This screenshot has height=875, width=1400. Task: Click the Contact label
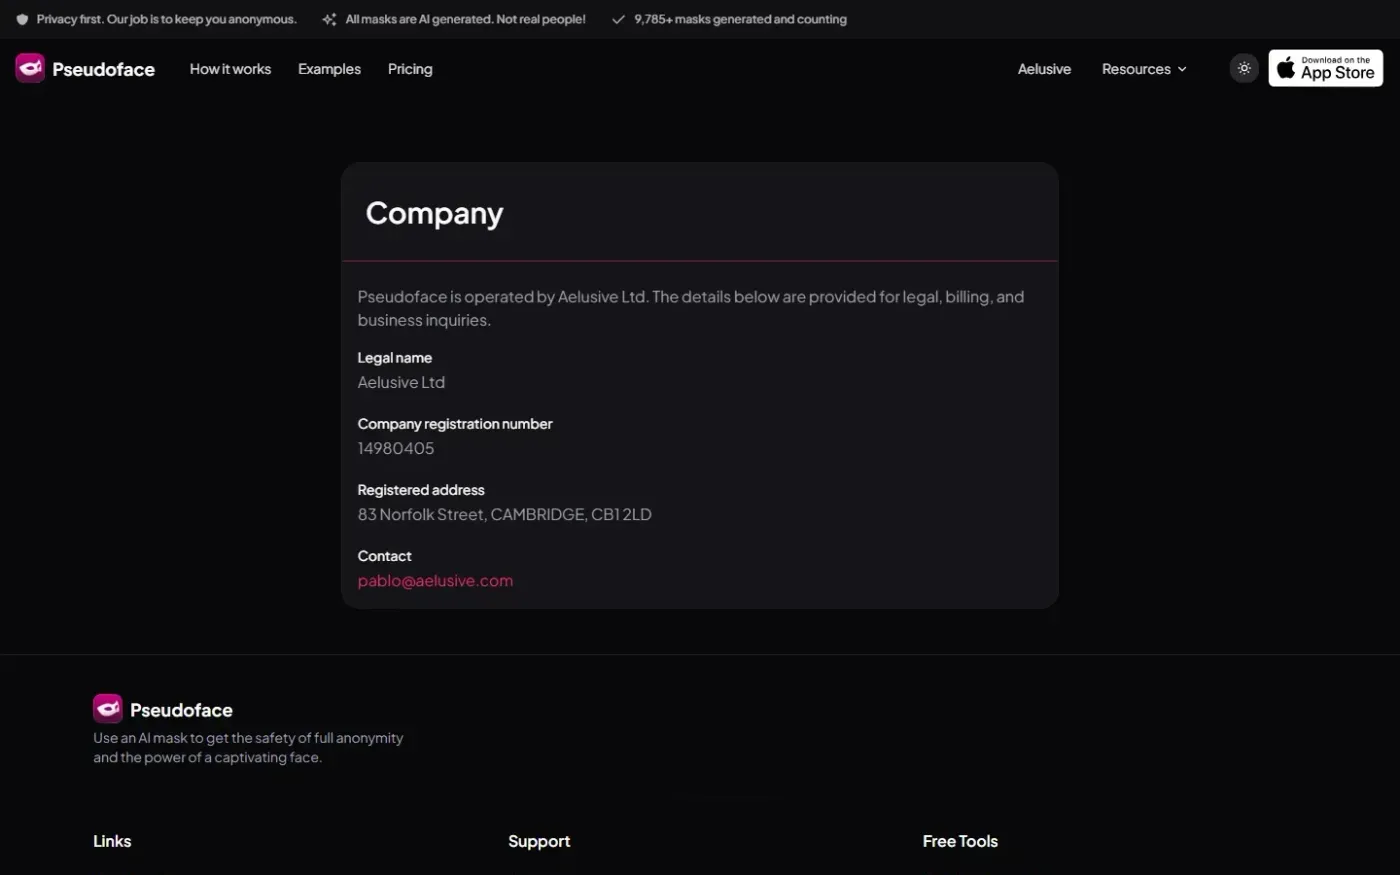click(x=385, y=556)
